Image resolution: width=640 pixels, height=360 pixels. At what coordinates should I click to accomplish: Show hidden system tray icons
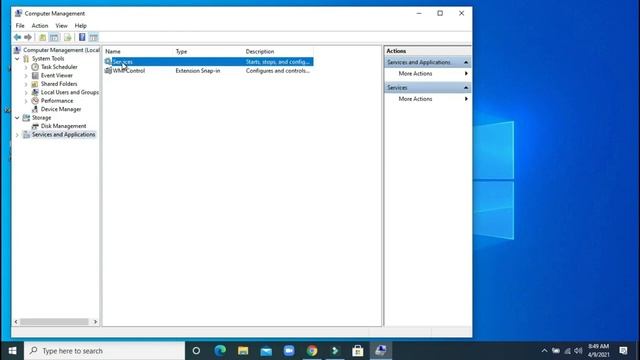(544, 351)
